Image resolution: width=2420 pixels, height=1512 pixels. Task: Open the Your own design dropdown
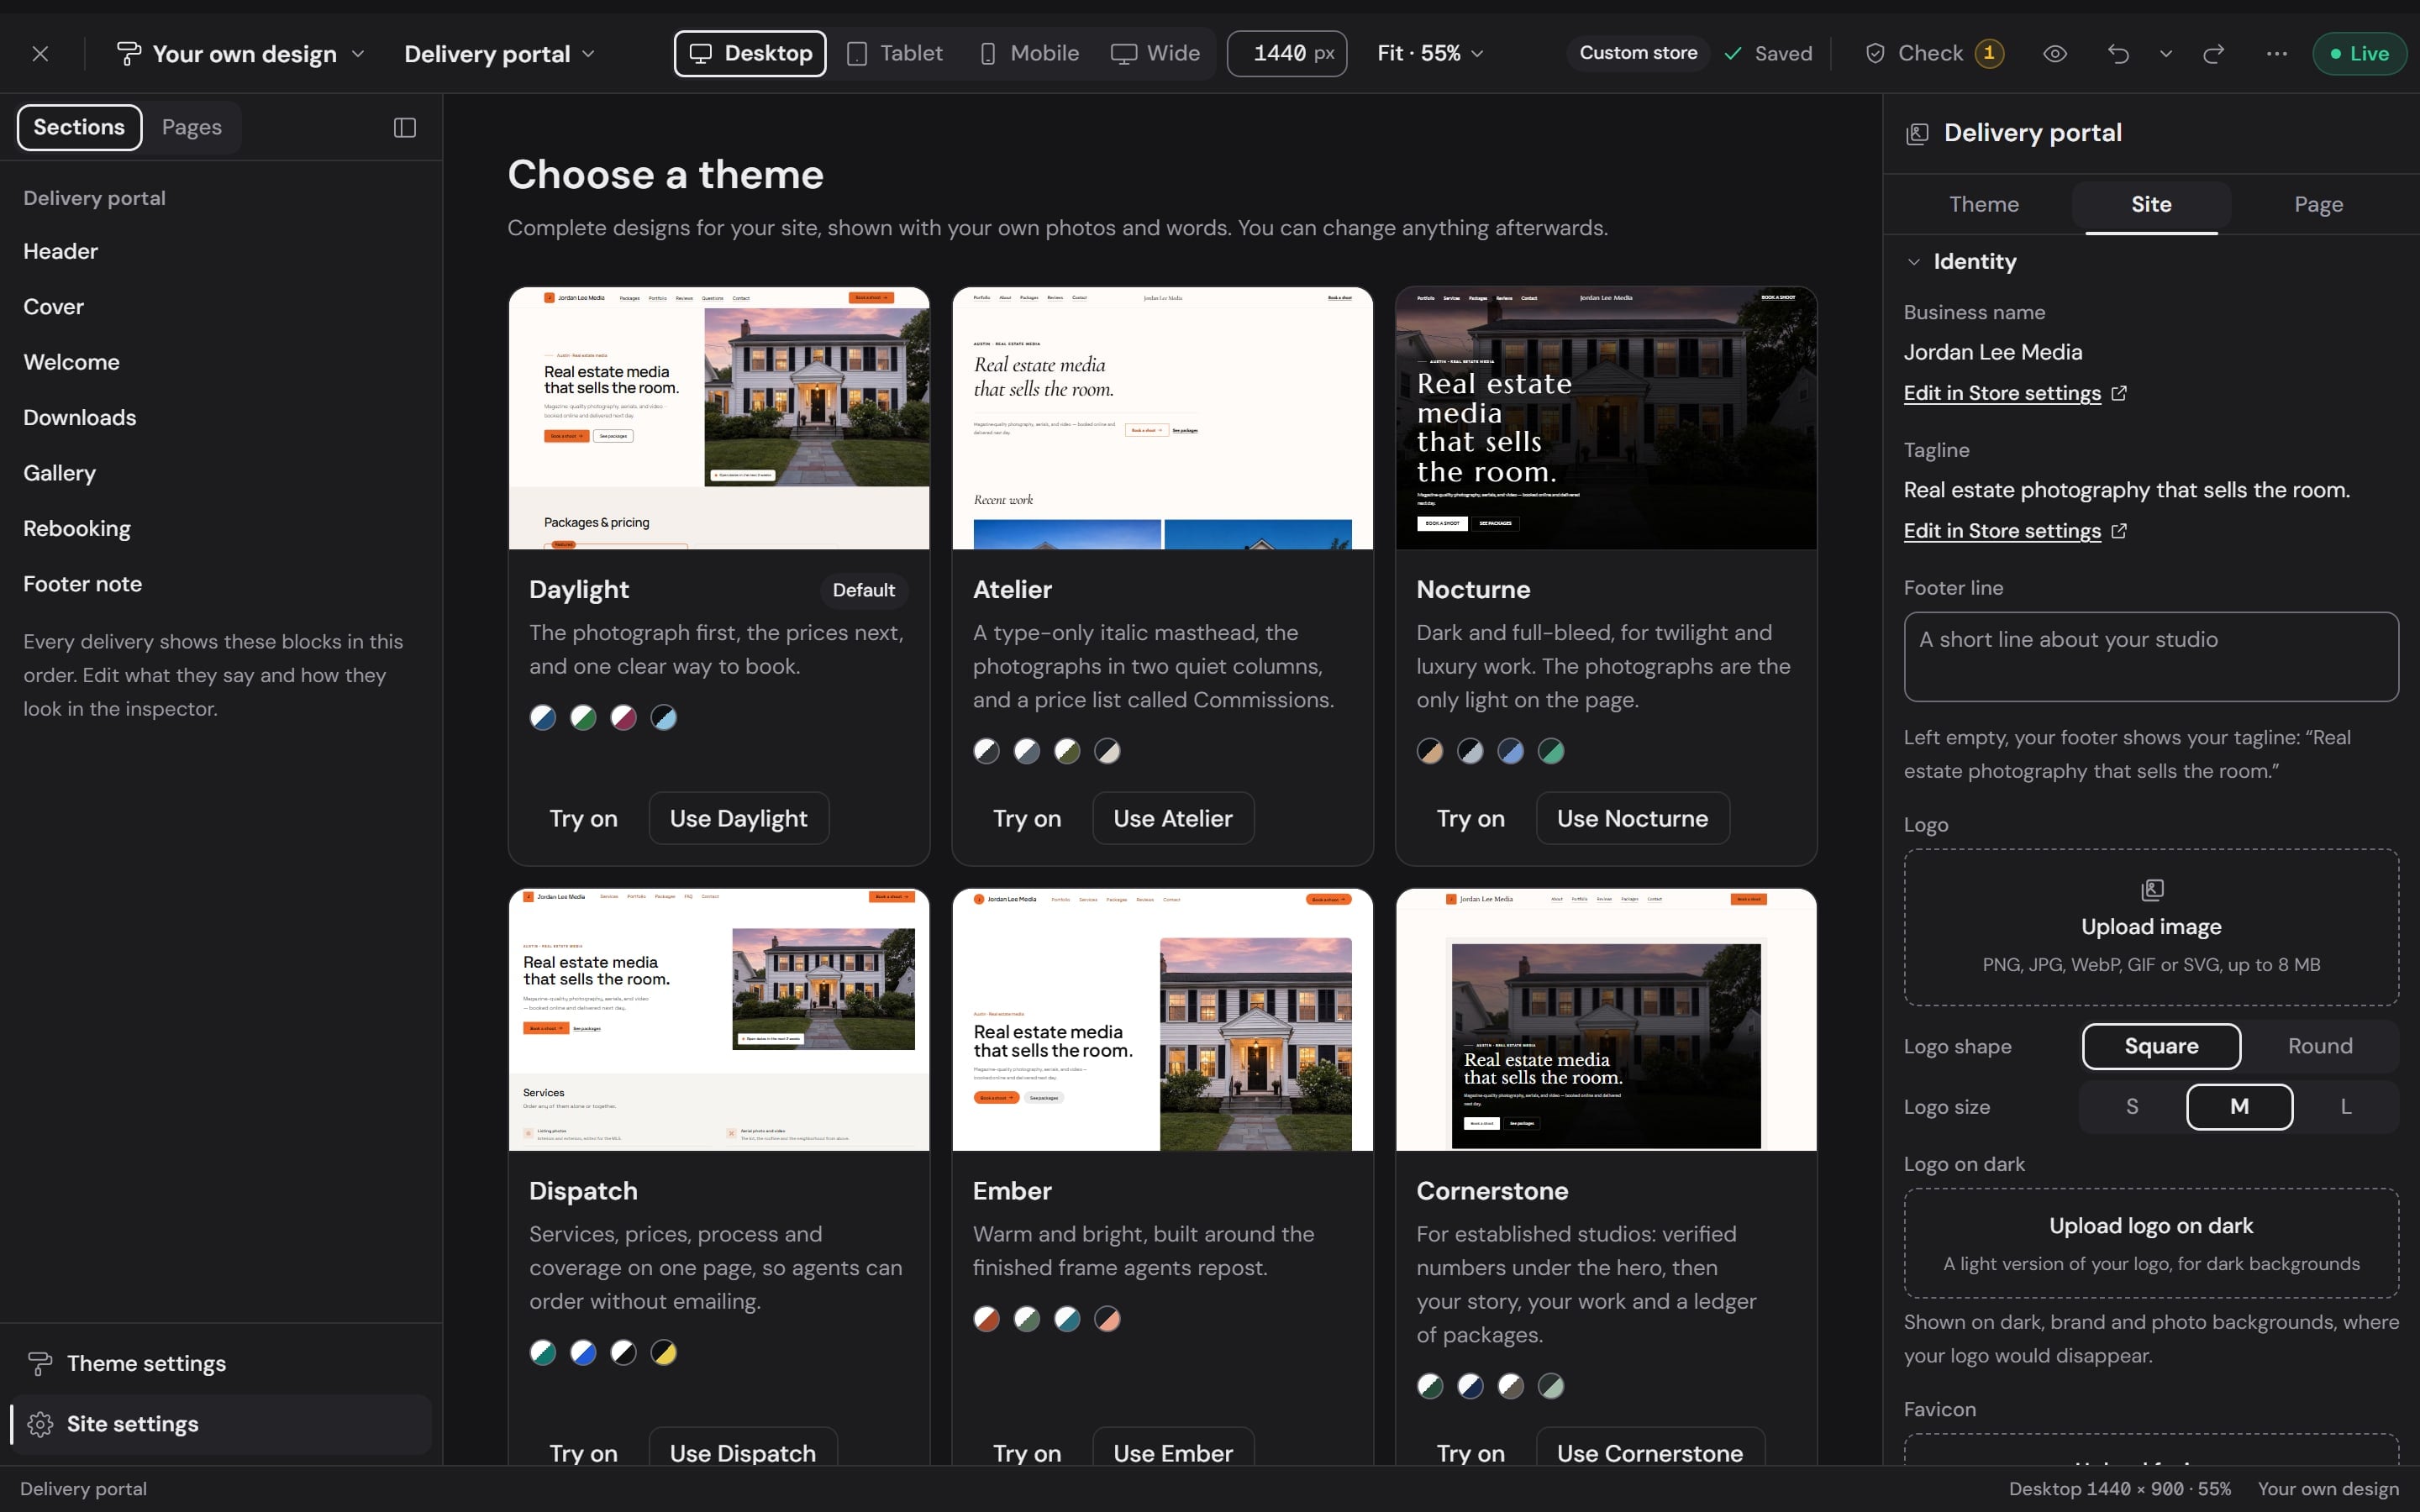(241, 54)
